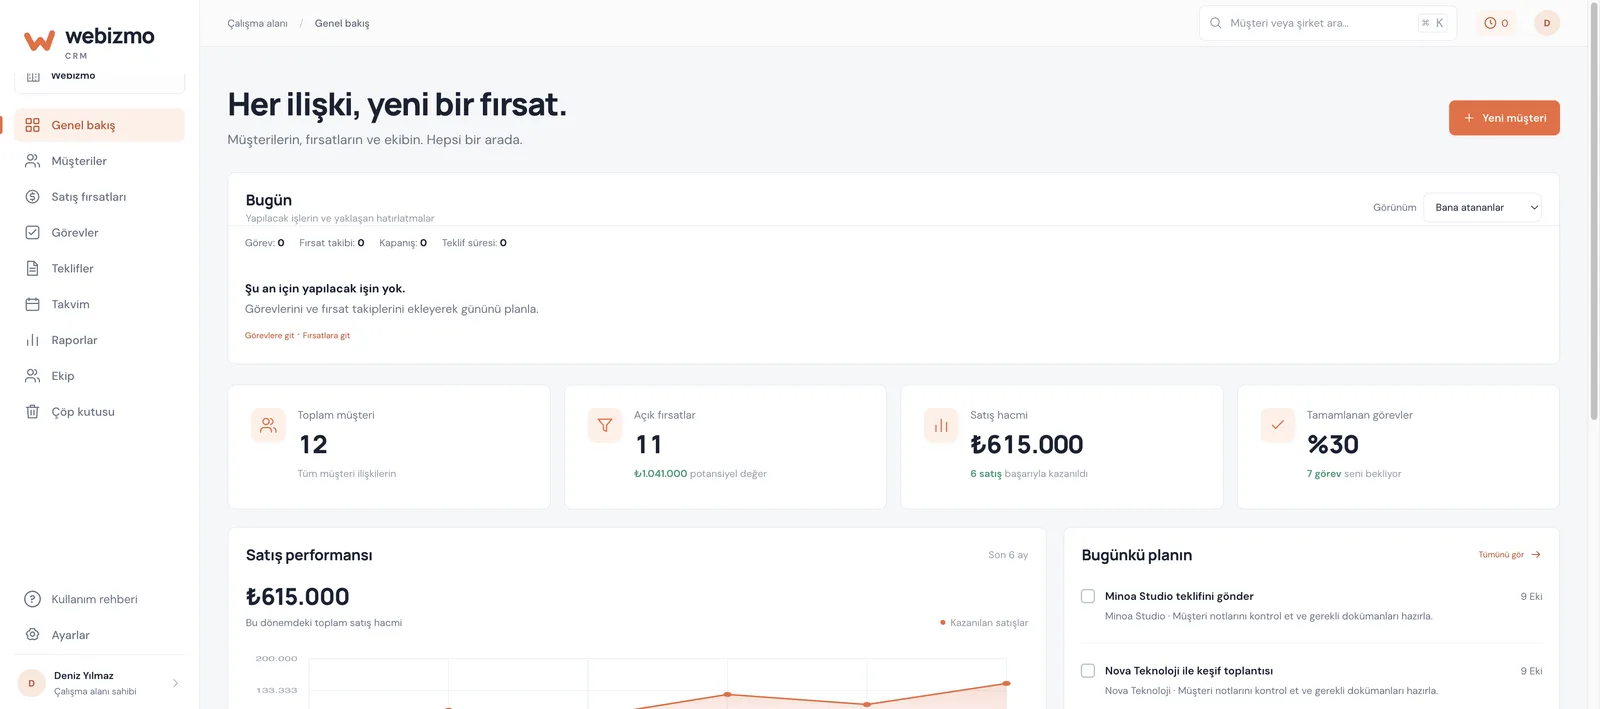Open the Çöp kutusu trash icon
Screen dimensions: 1600x709
(x=32, y=412)
